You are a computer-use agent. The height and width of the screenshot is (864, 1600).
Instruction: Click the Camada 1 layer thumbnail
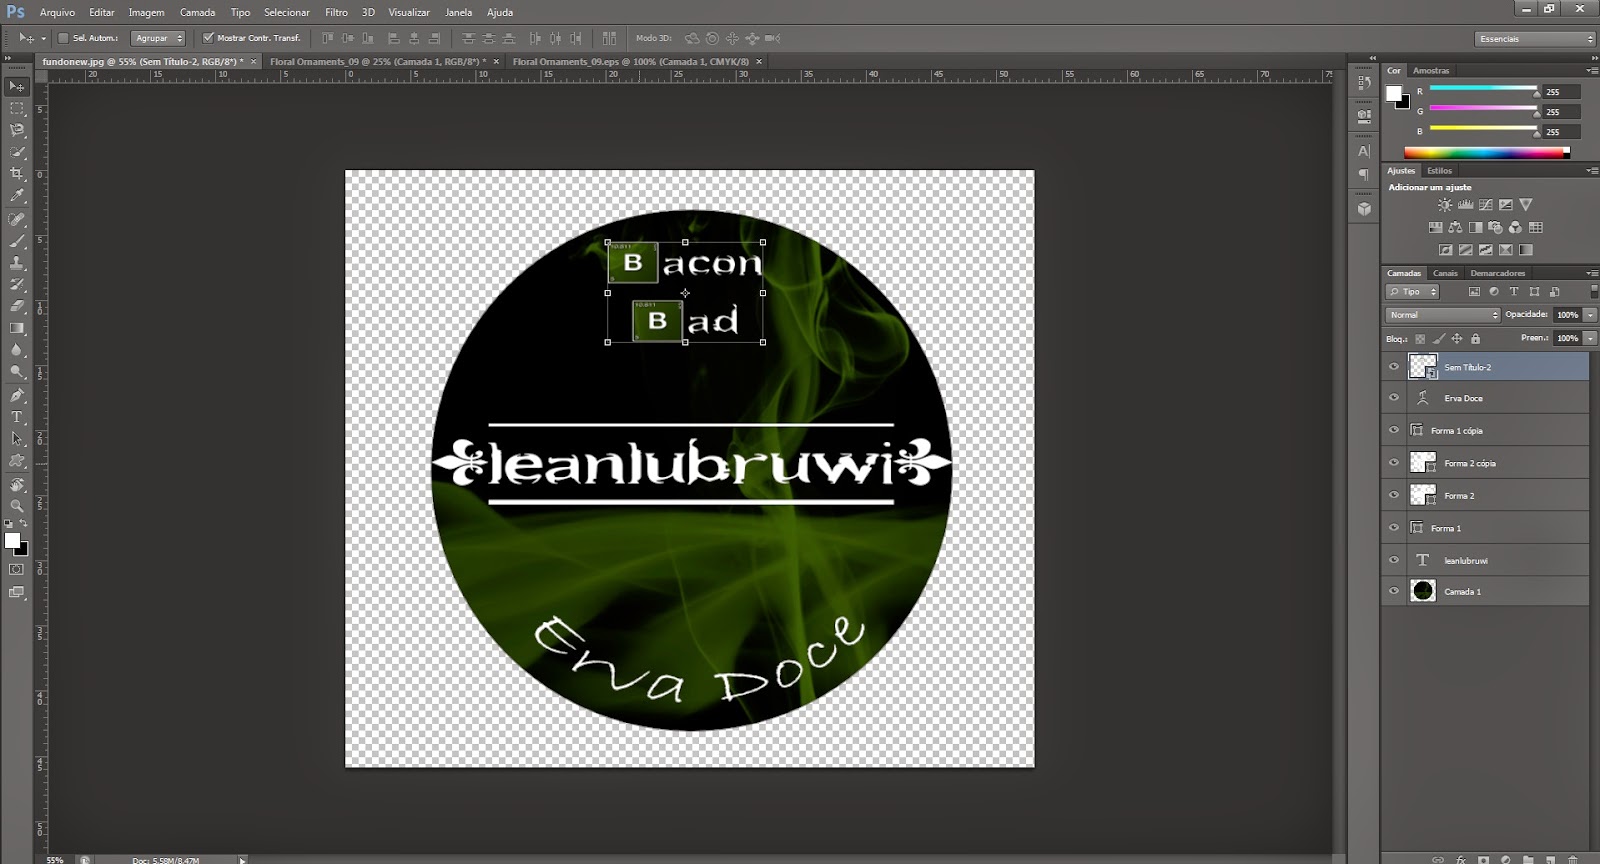click(1422, 591)
